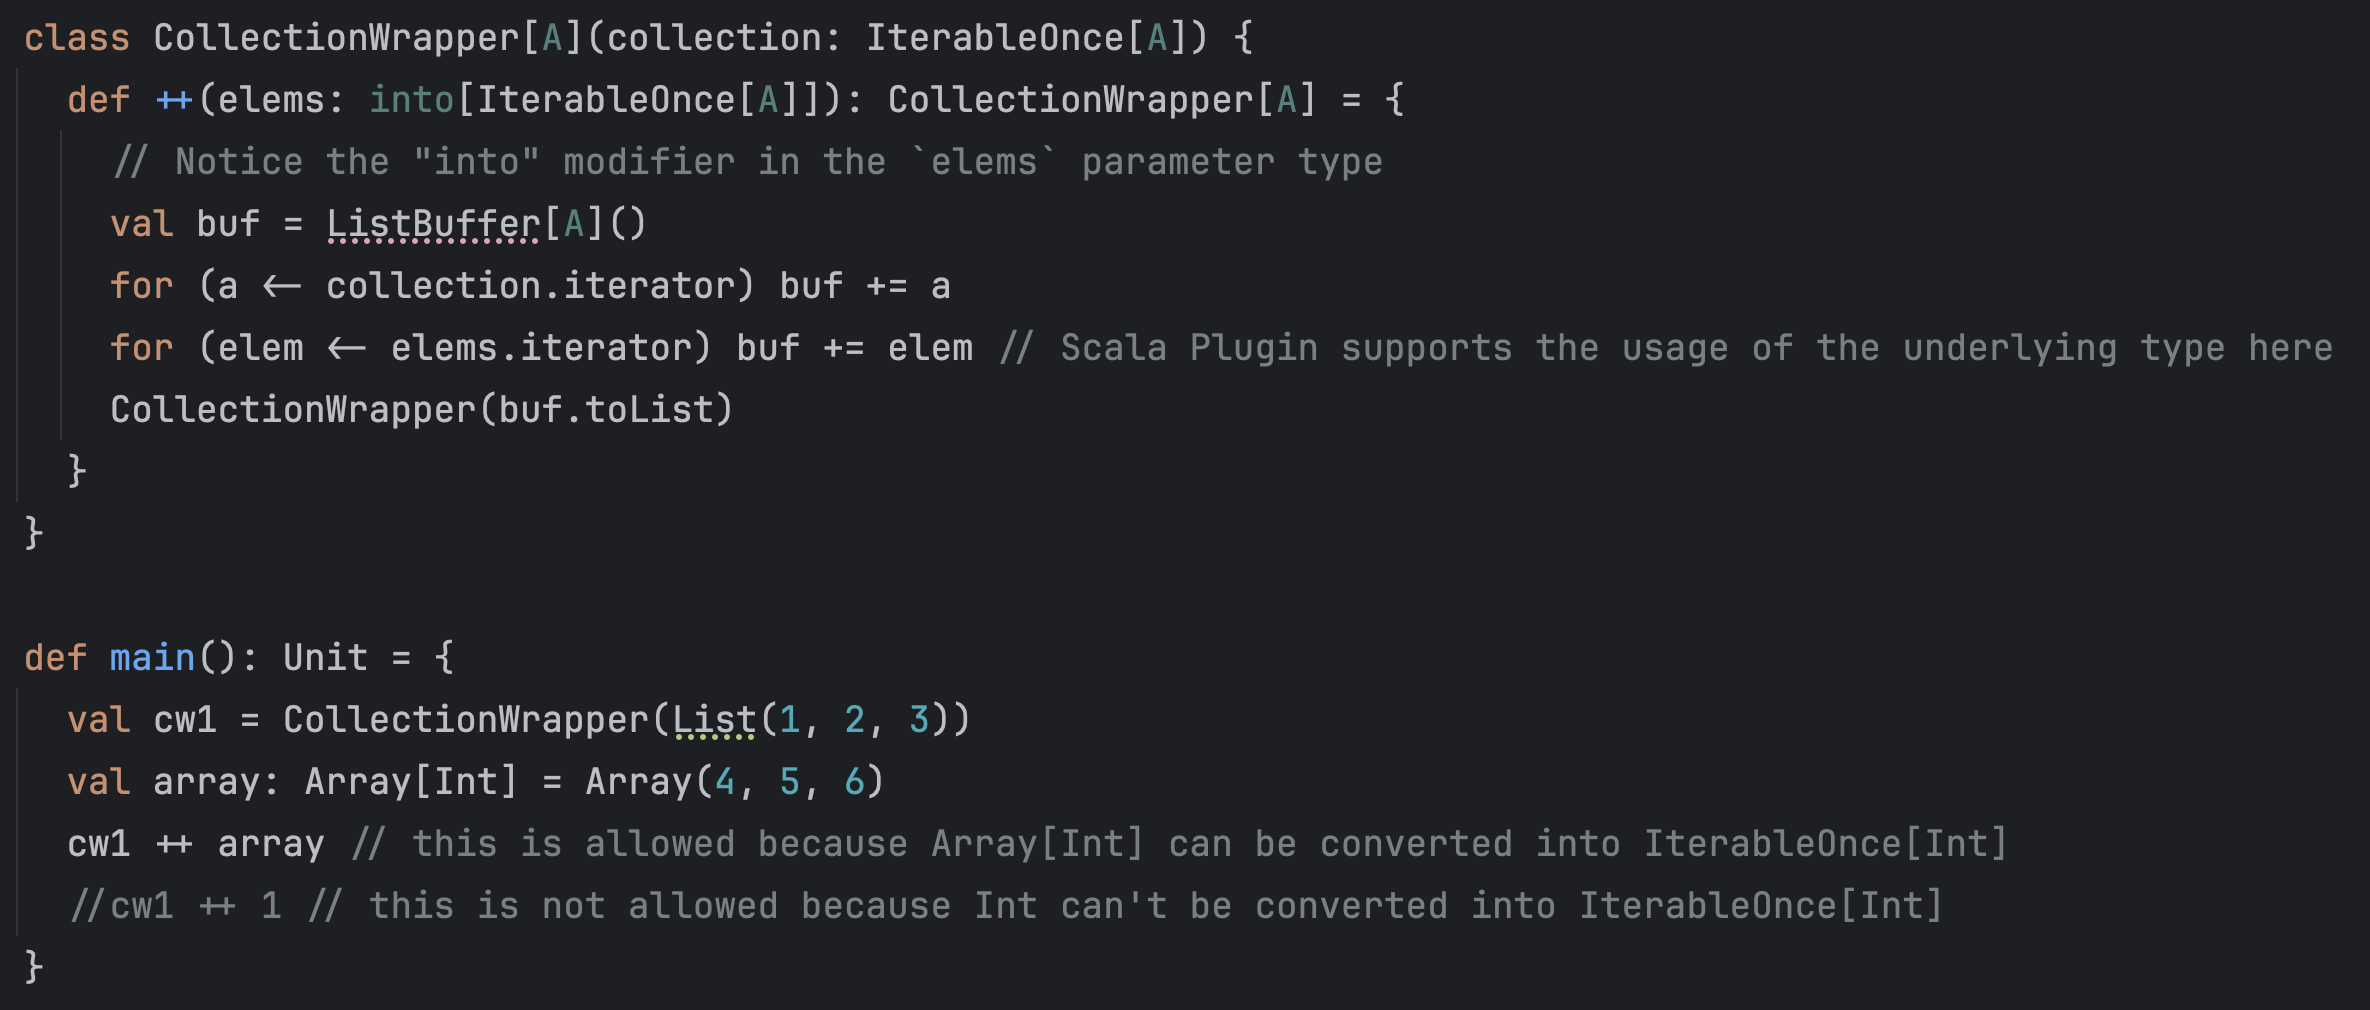Viewport: 2370px width, 1010px height.
Task: Click toList in the buf.toList call
Action: point(650,410)
